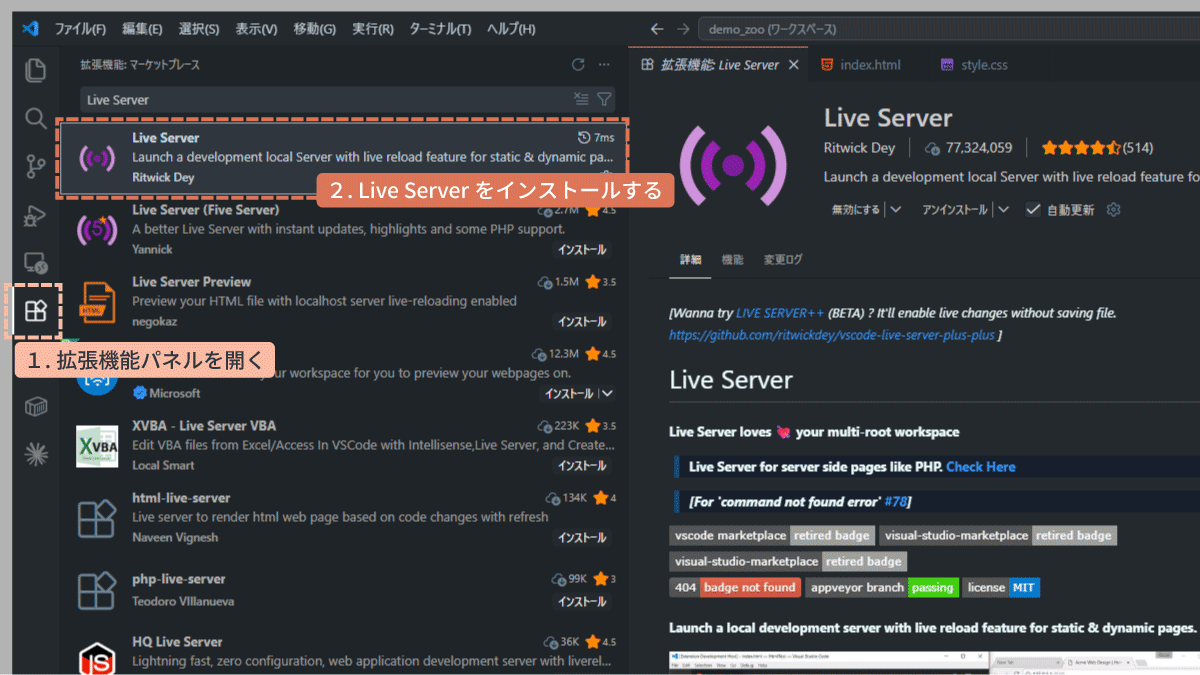The height and width of the screenshot is (675, 1200).
Task: Expand Microsoft extension's インストール dropdown arrow
Action: [x=607, y=393]
